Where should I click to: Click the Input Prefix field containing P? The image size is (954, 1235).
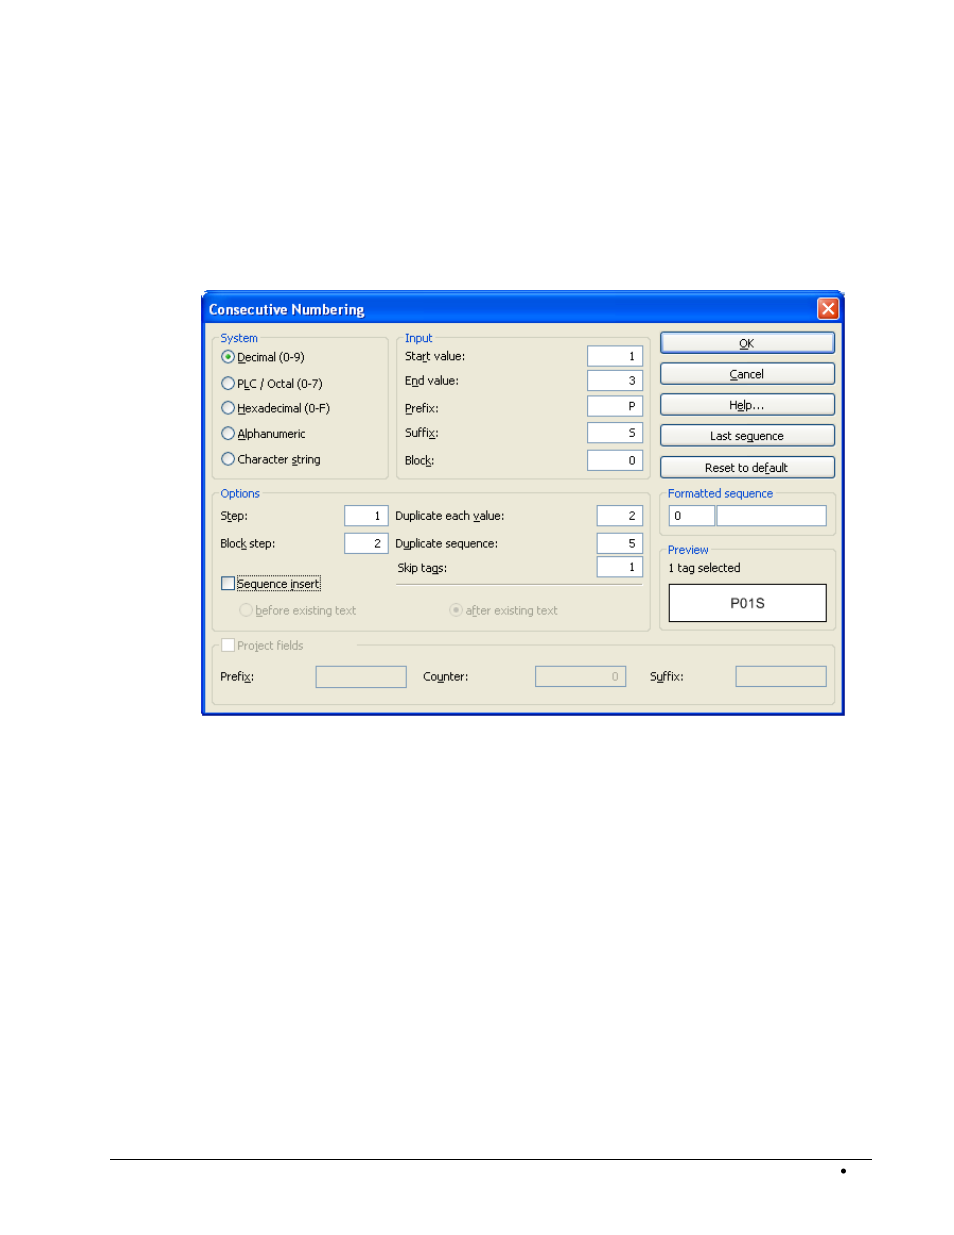point(615,407)
